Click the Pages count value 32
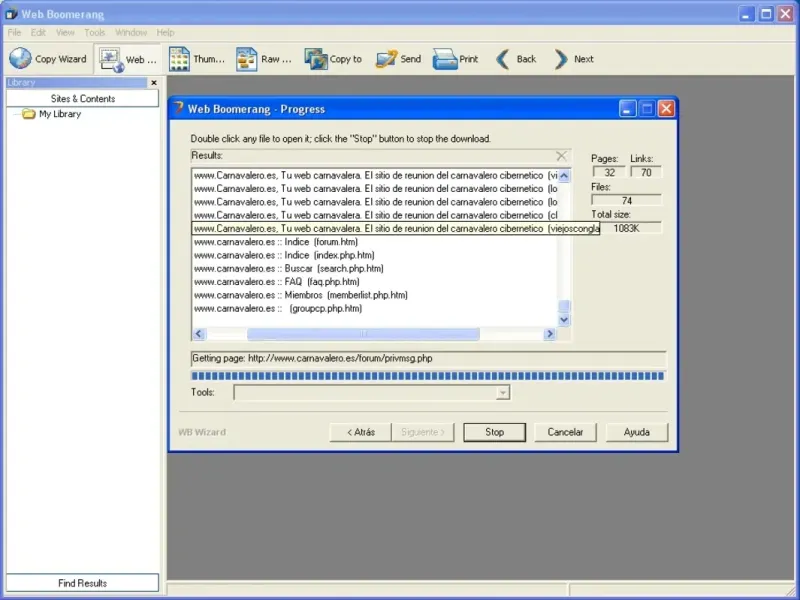Screen dimensions: 800x600 point(609,172)
